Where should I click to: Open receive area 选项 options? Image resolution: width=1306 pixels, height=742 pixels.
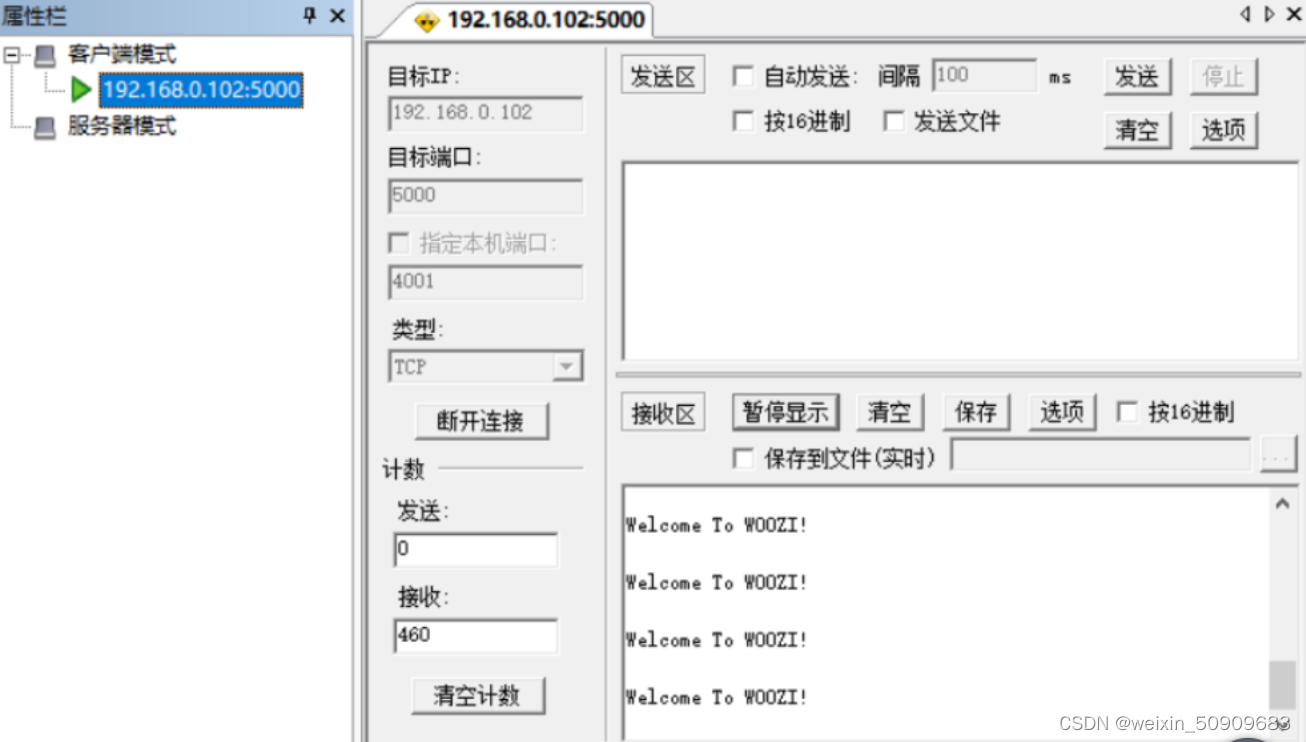(1062, 412)
